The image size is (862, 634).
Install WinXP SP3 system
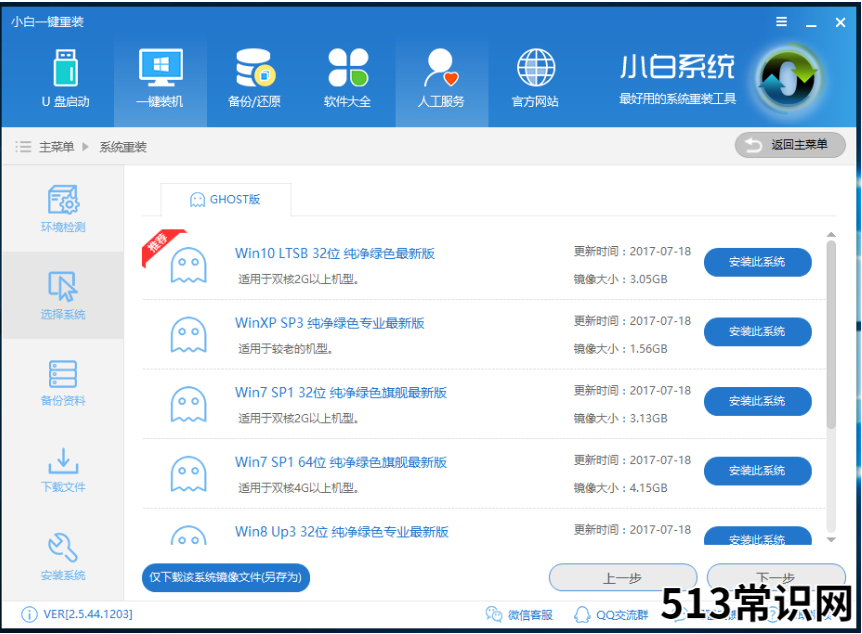[x=758, y=332]
